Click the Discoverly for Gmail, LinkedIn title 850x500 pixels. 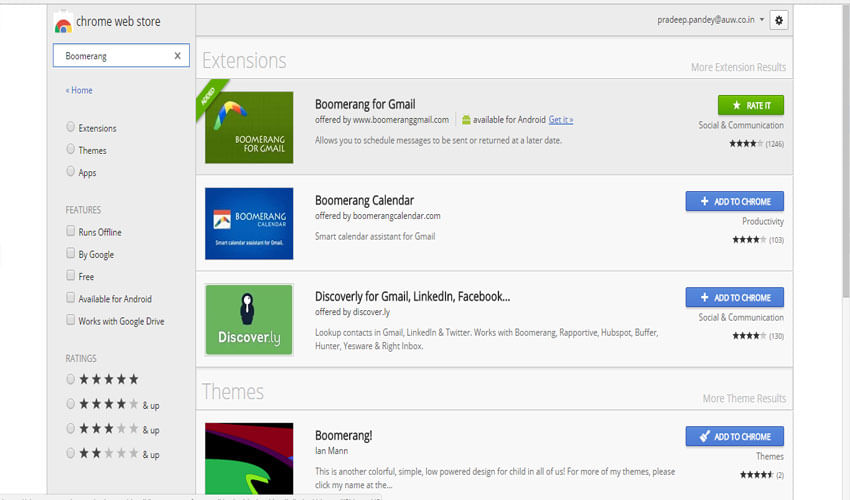tap(413, 296)
